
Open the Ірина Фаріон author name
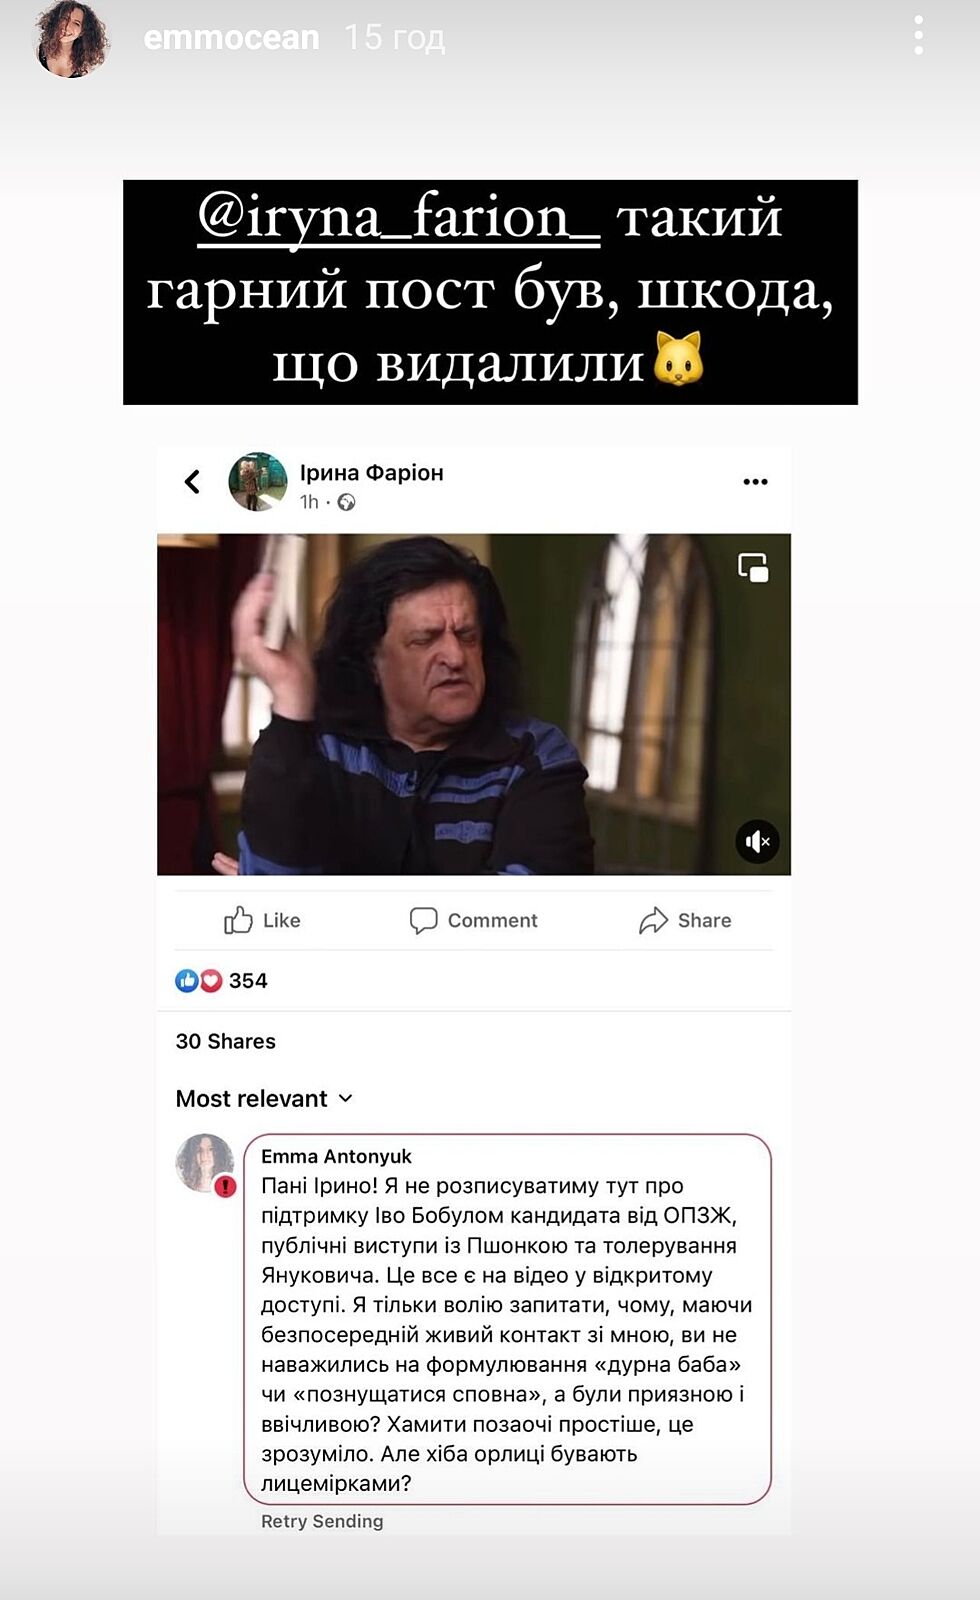point(371,472)
